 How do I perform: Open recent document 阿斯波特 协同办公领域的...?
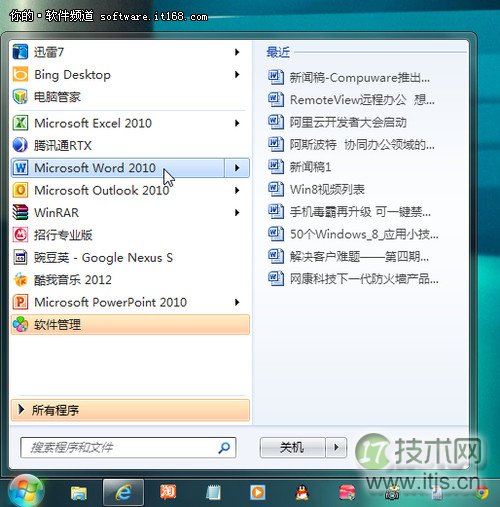351,144
